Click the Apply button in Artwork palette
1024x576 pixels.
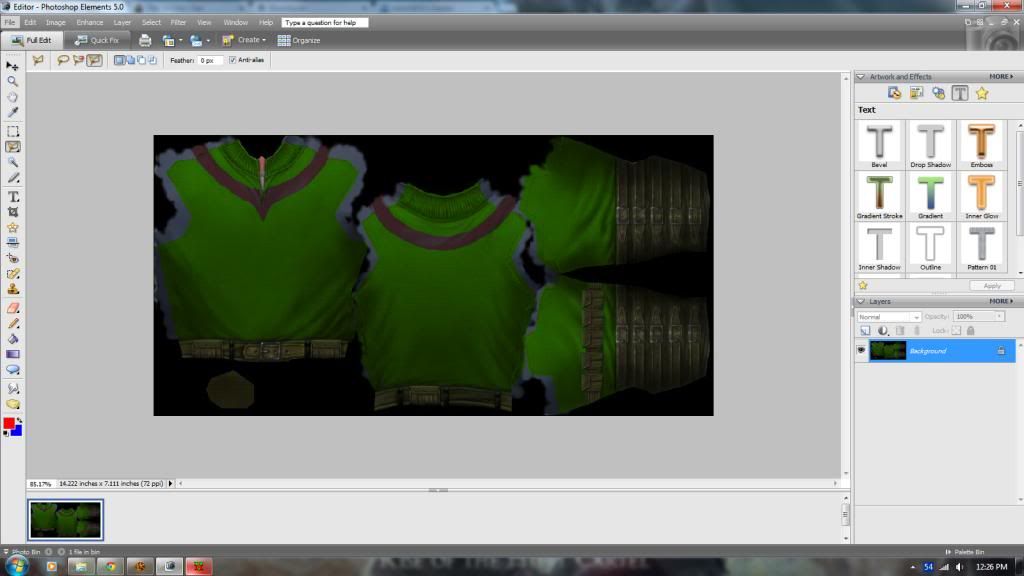click(x=991, y=286)
